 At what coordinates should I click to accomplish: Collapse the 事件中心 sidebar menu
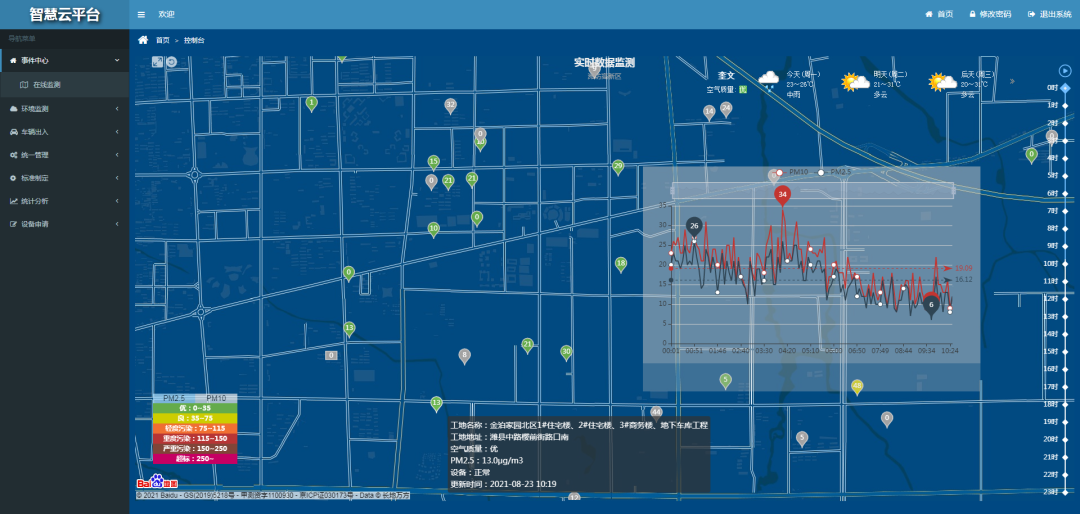click(64, 61)
